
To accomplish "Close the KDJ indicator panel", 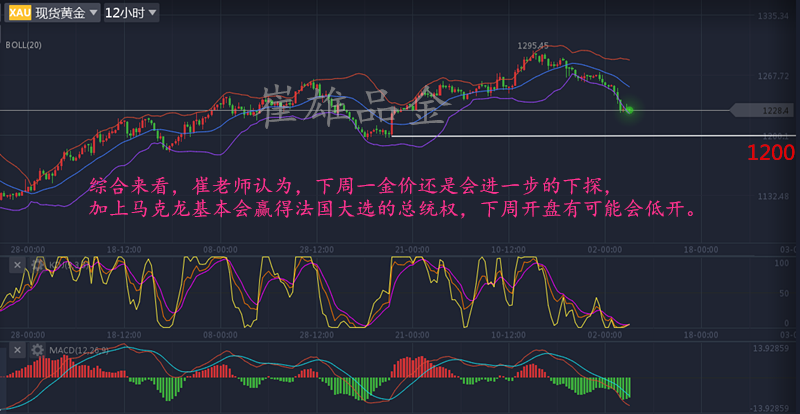I will coord(17,265).
